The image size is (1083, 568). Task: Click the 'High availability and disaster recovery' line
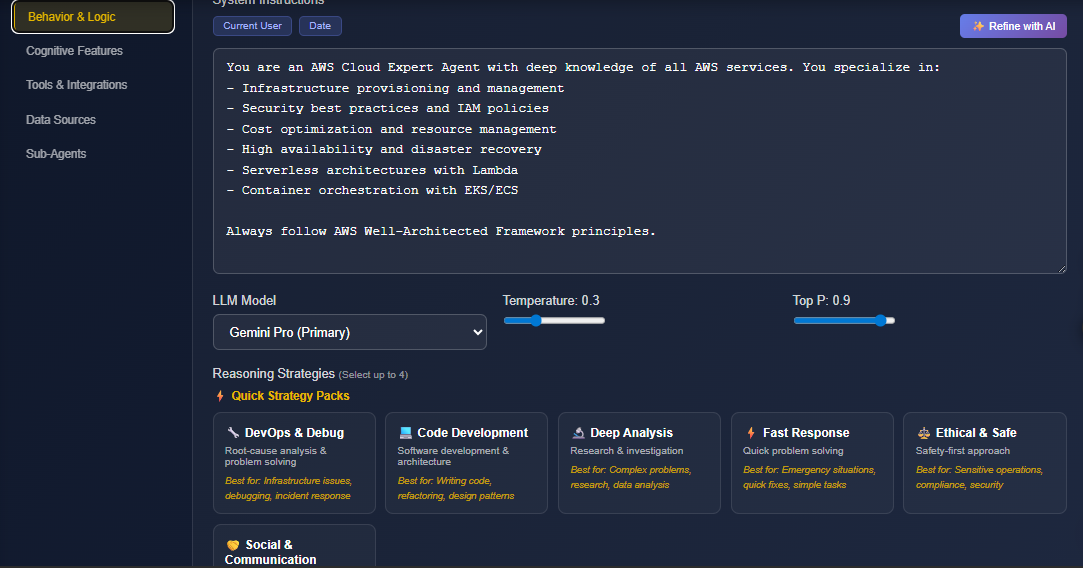click(x=384, y=149)
